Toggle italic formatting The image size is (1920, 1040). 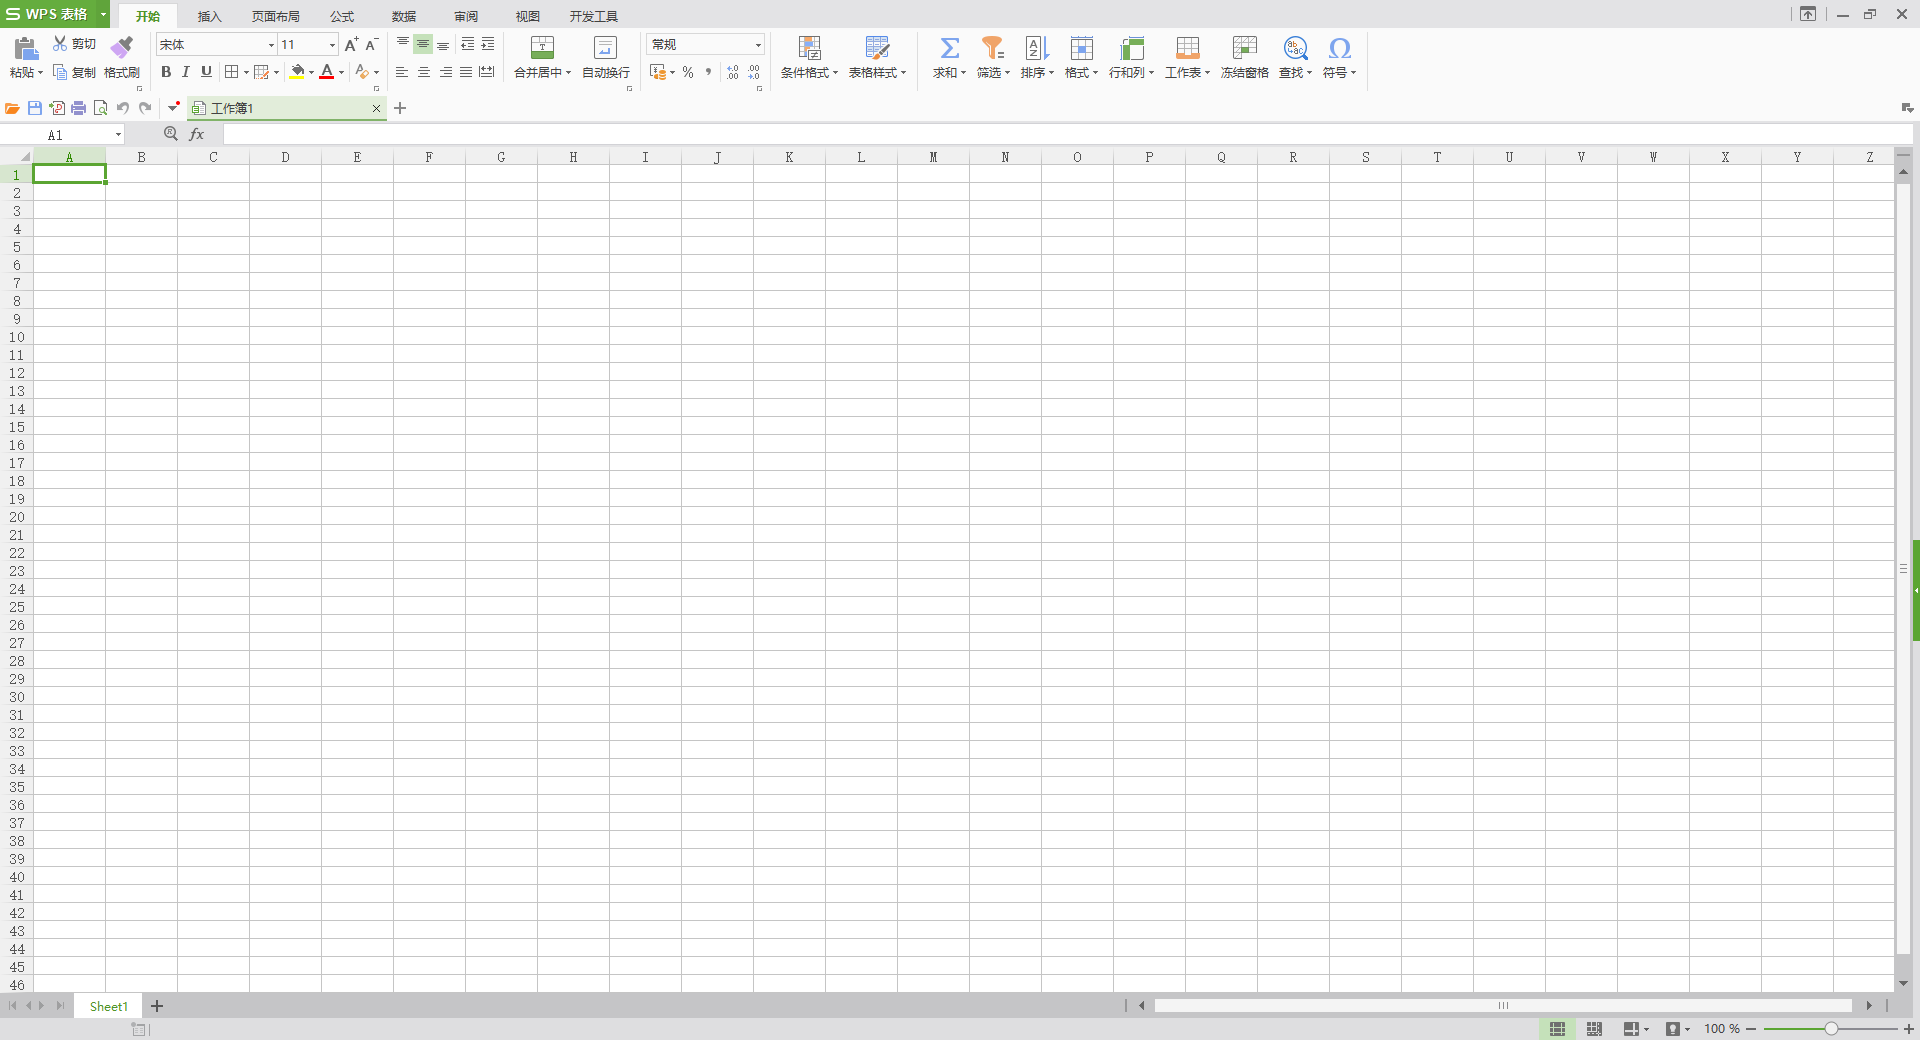point(186,72)
